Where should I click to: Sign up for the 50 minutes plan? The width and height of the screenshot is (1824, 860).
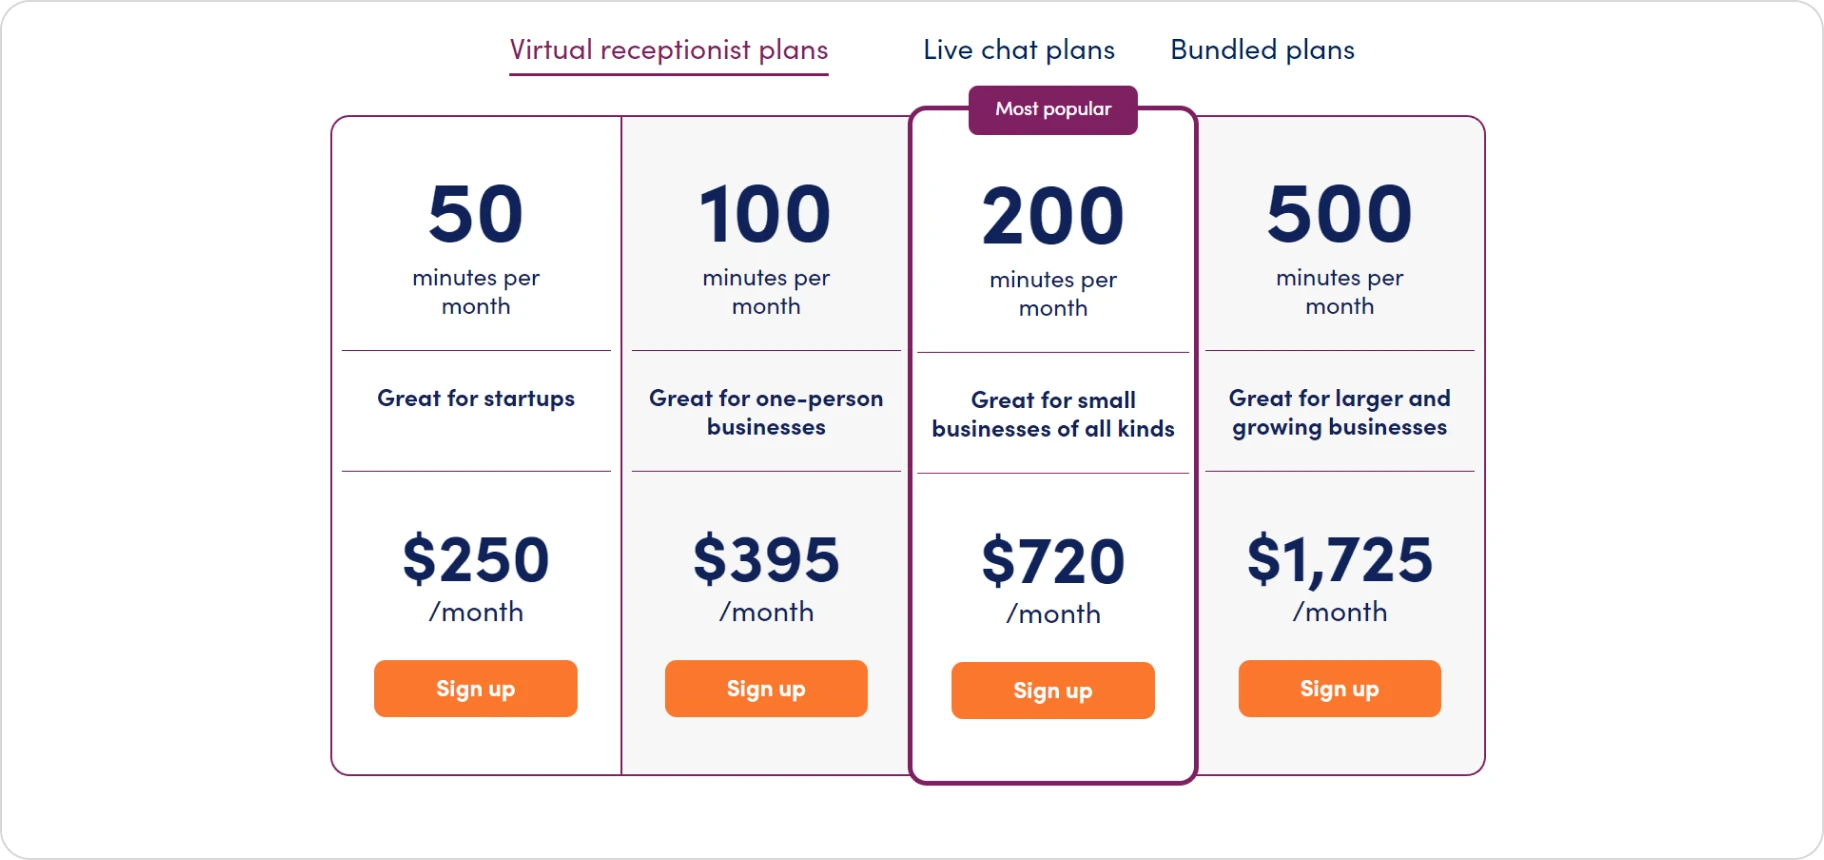coord(475,688)
